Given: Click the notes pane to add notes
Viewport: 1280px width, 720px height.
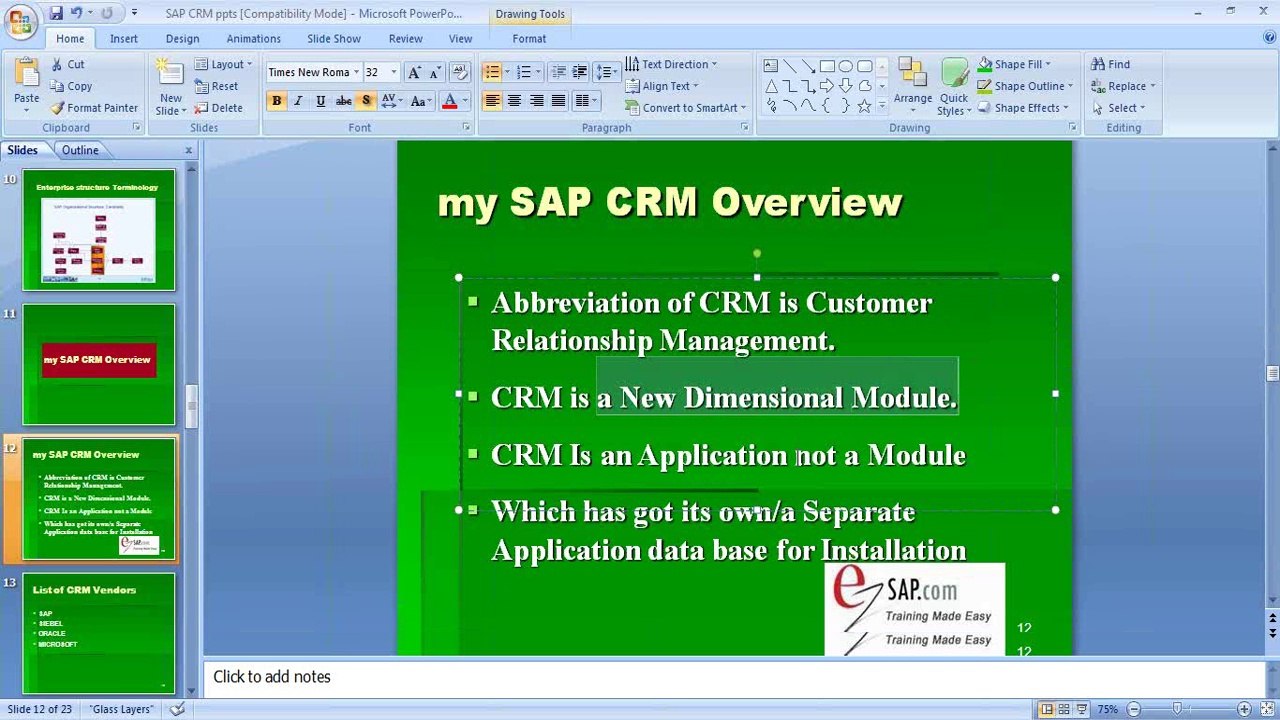Looking at the screenshot, I should [x=734, y=677].
